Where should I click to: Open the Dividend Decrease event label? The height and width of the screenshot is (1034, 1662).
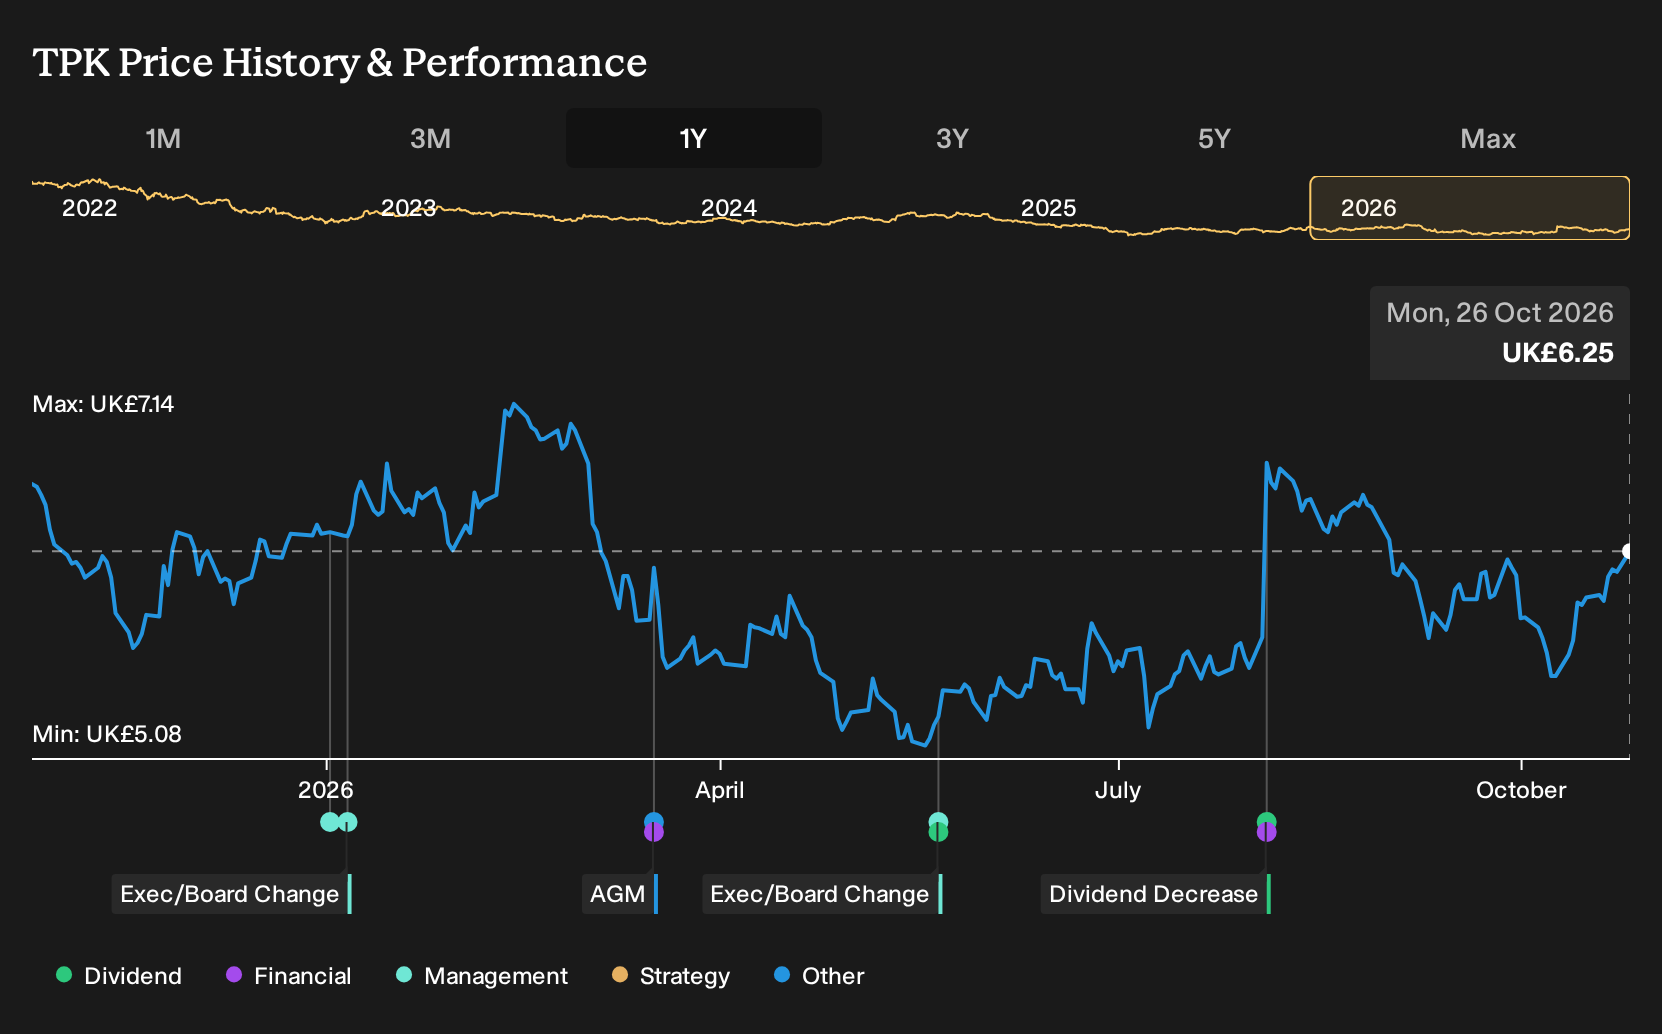(1156, 894)
